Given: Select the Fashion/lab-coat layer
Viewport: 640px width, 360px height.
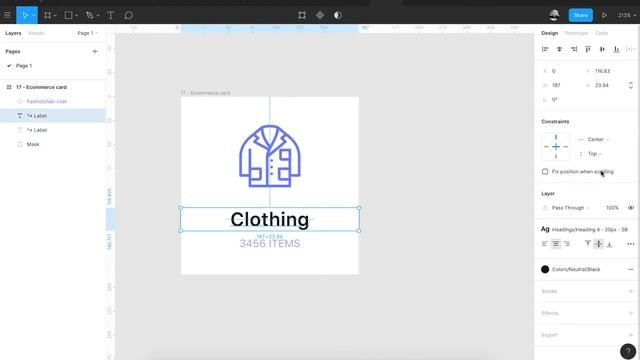Looking at the screenshot, I should pos(47,101).
